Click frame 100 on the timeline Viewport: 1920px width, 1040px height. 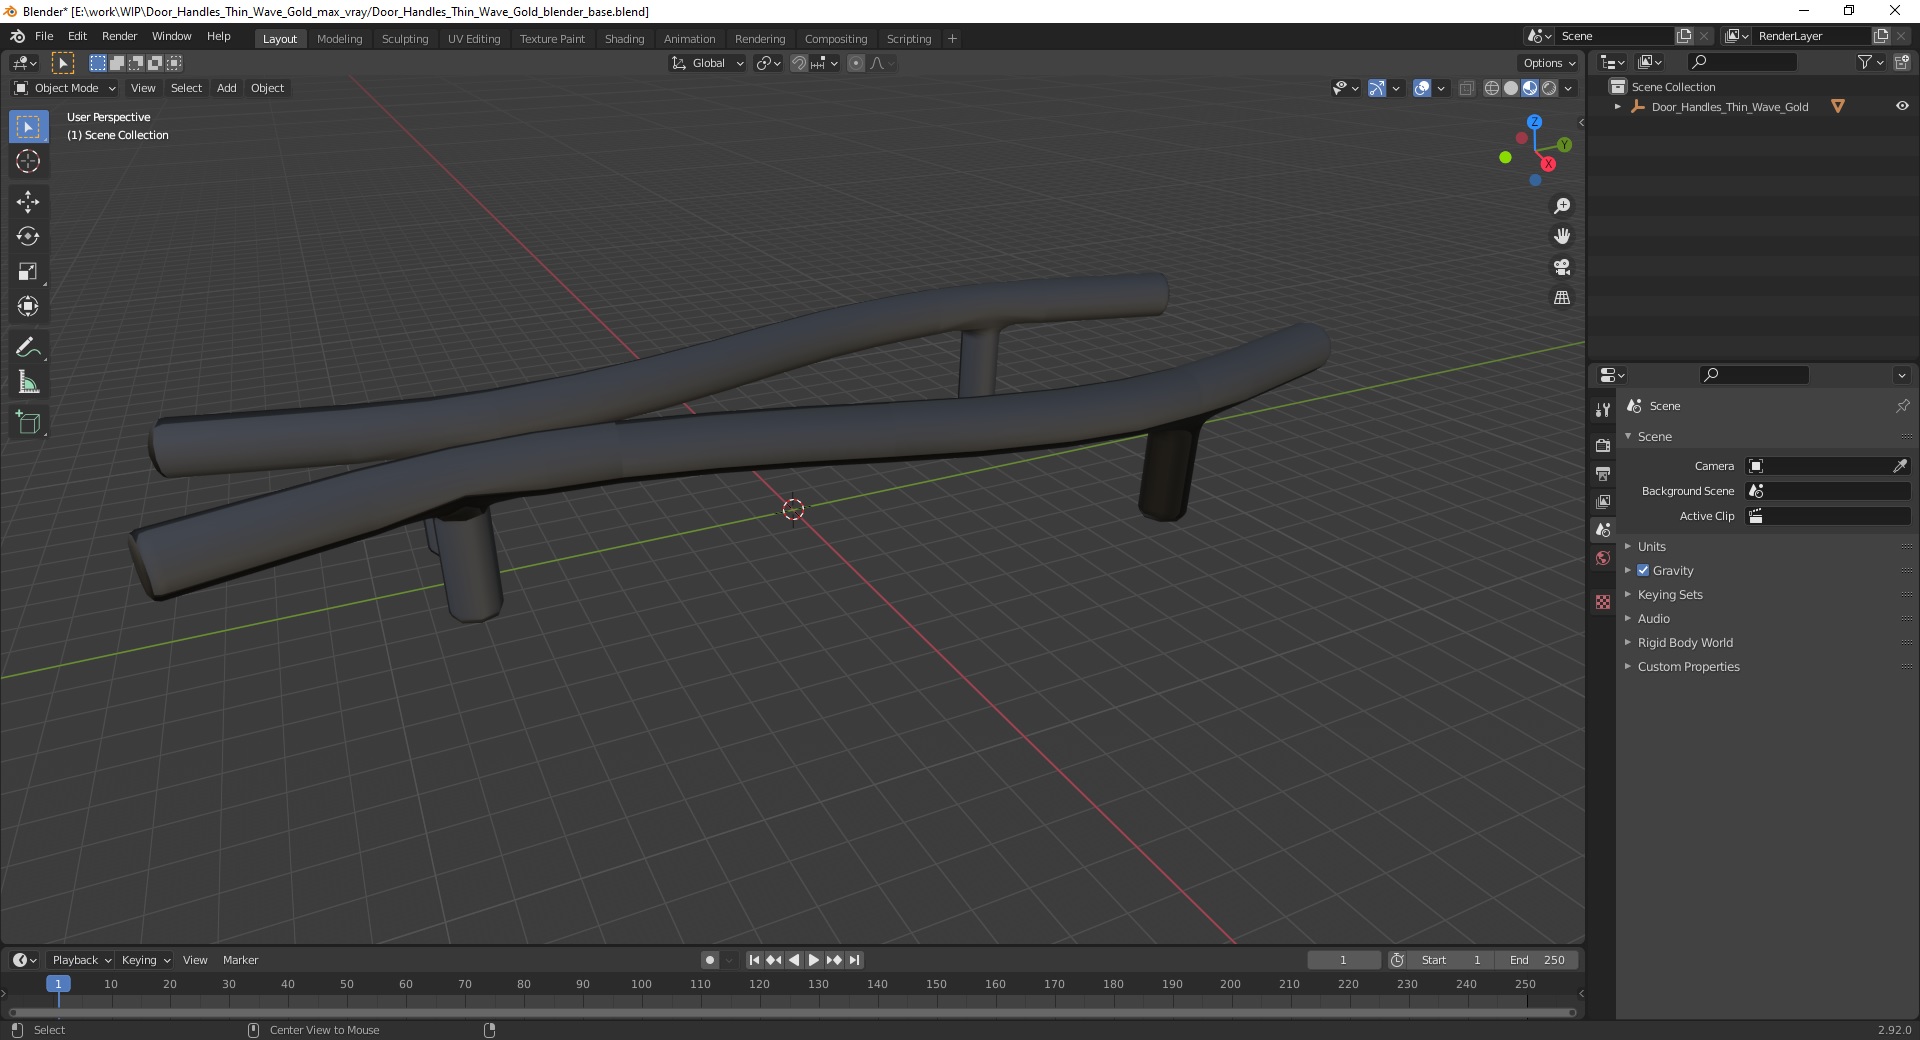tap(641, 984)
